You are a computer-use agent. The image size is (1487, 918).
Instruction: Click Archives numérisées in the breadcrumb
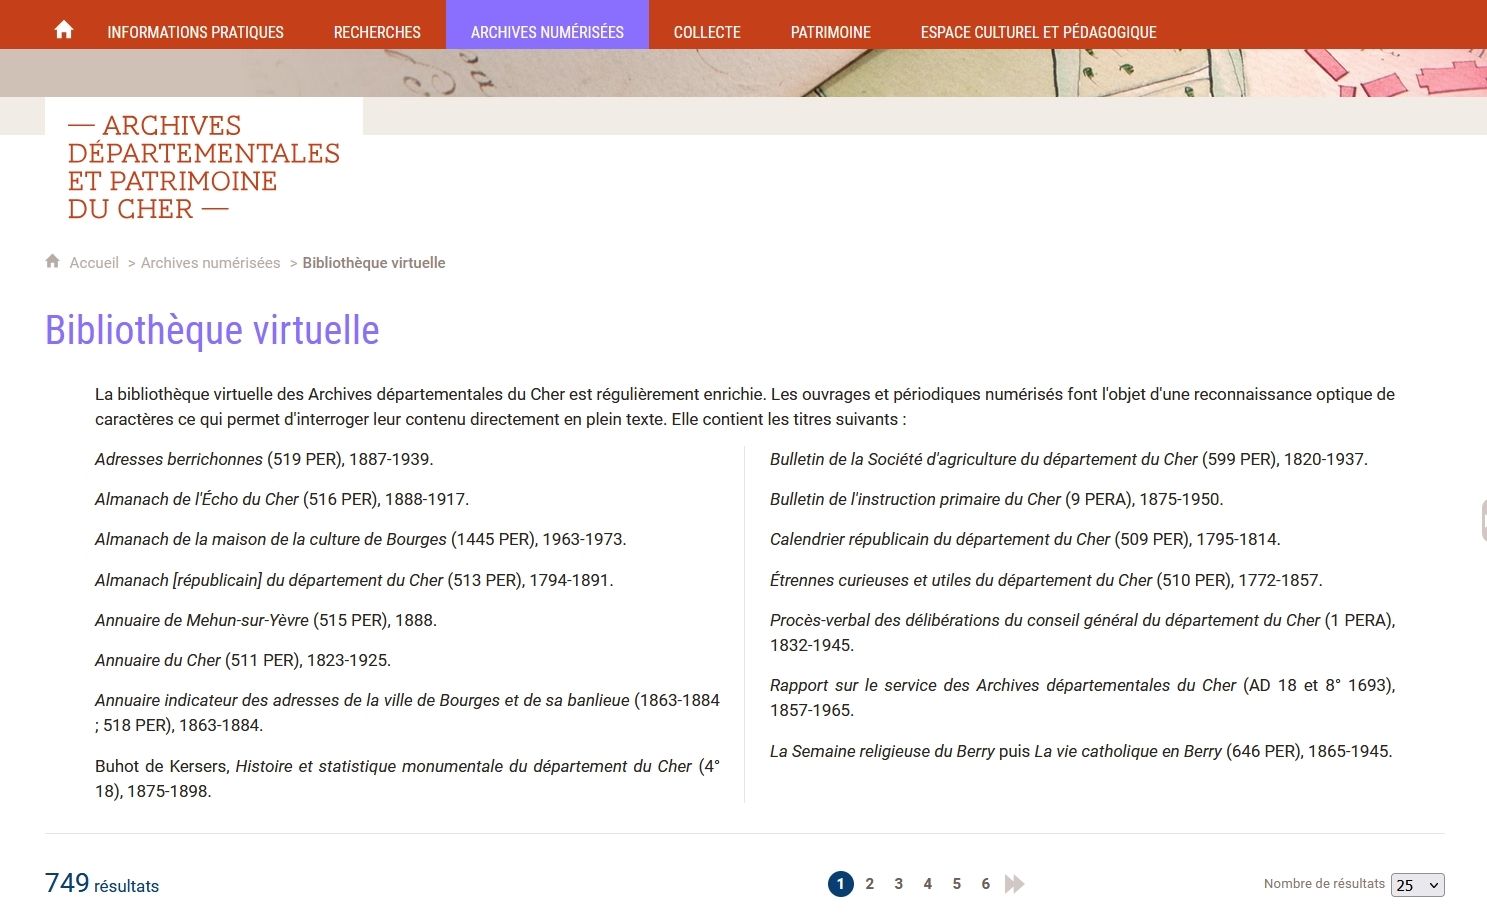[210, 262]
